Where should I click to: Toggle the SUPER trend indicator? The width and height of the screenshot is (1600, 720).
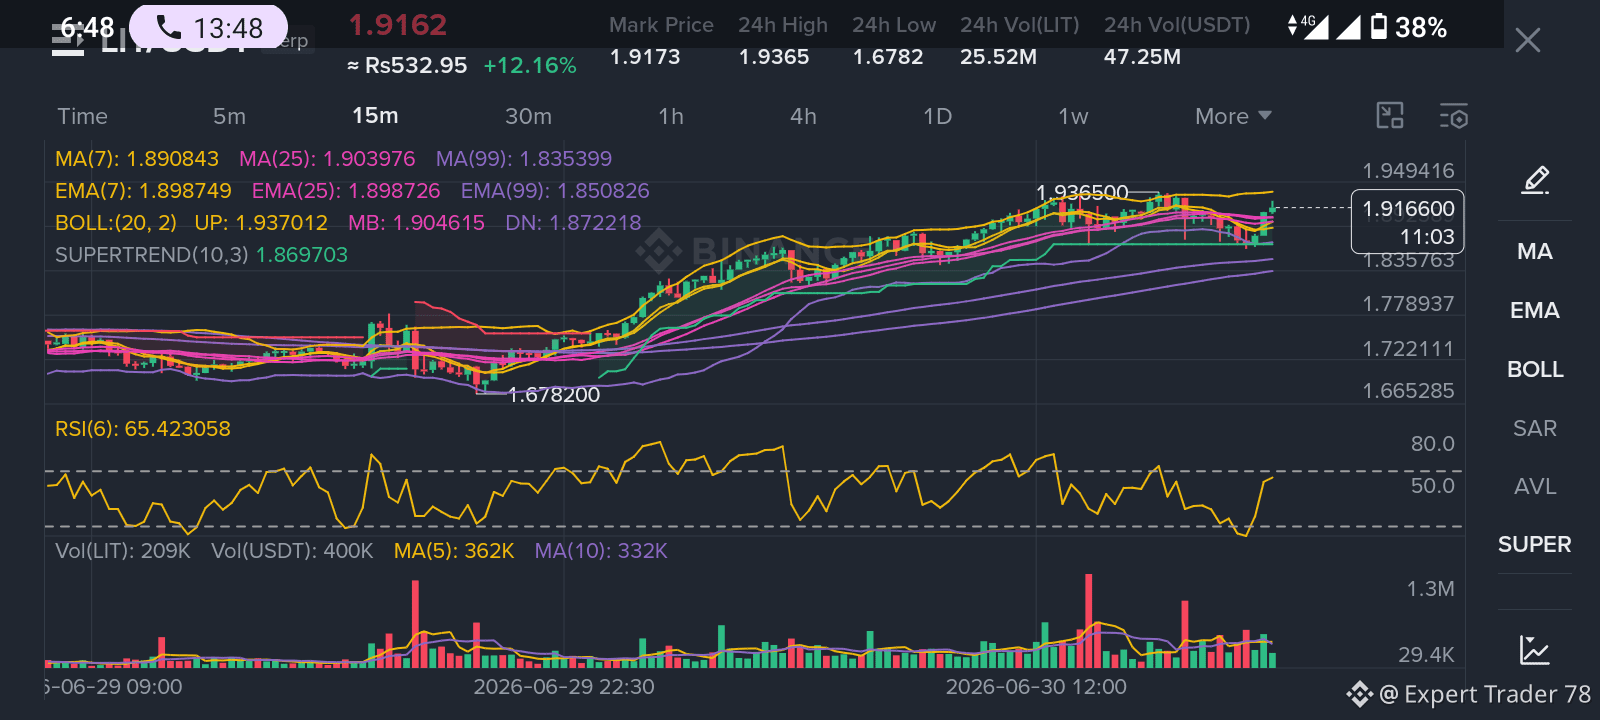pos(1535,544)
